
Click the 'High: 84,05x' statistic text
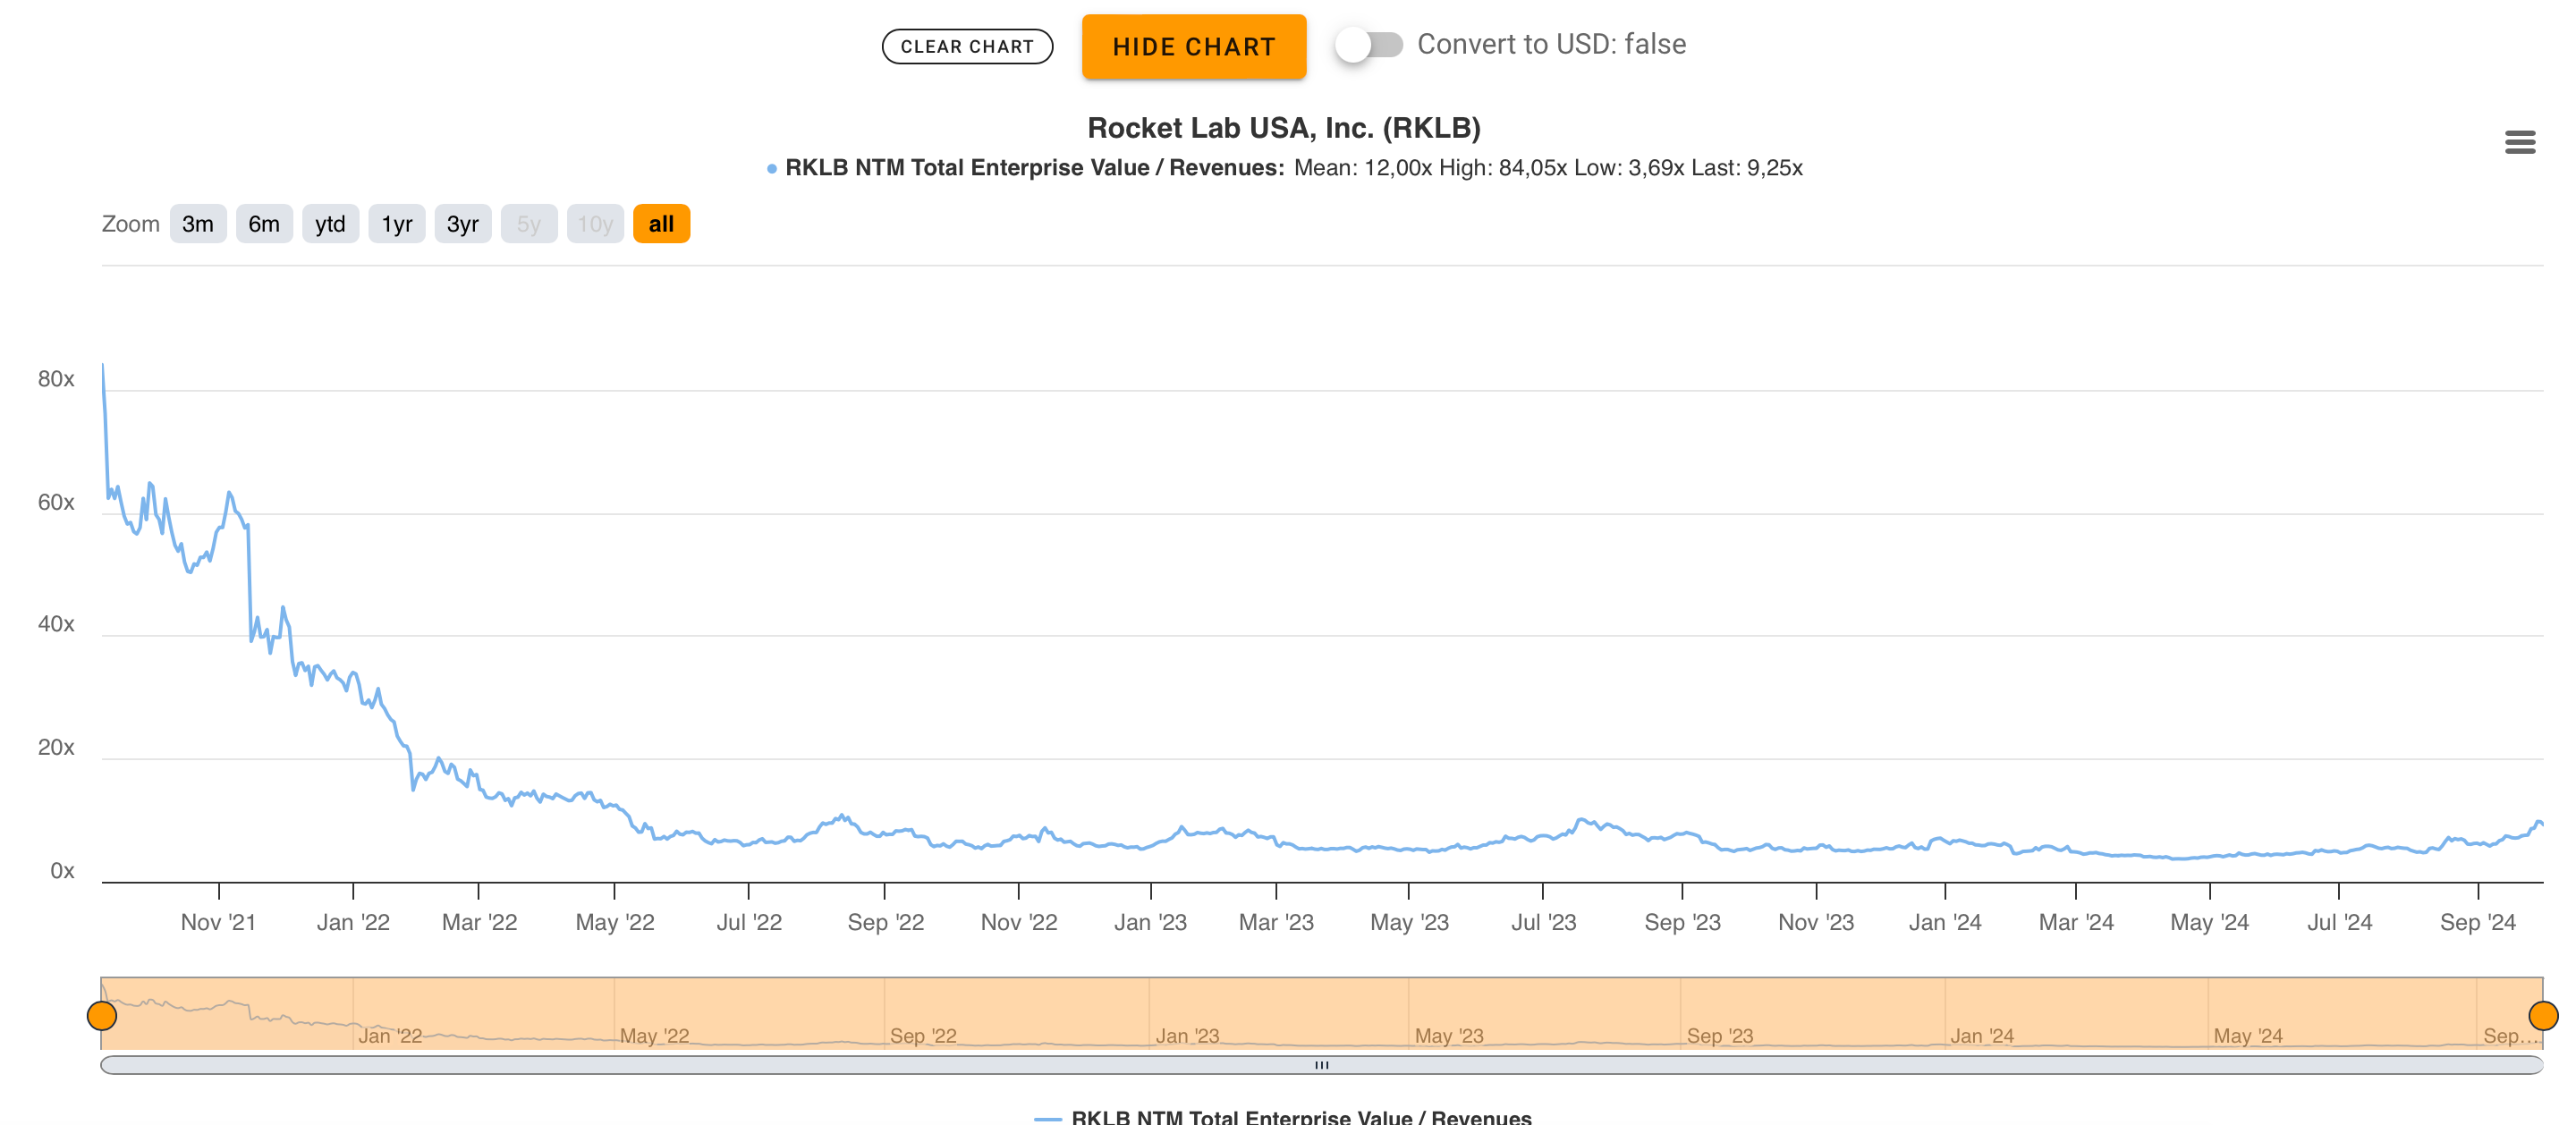click(1502, 168)
